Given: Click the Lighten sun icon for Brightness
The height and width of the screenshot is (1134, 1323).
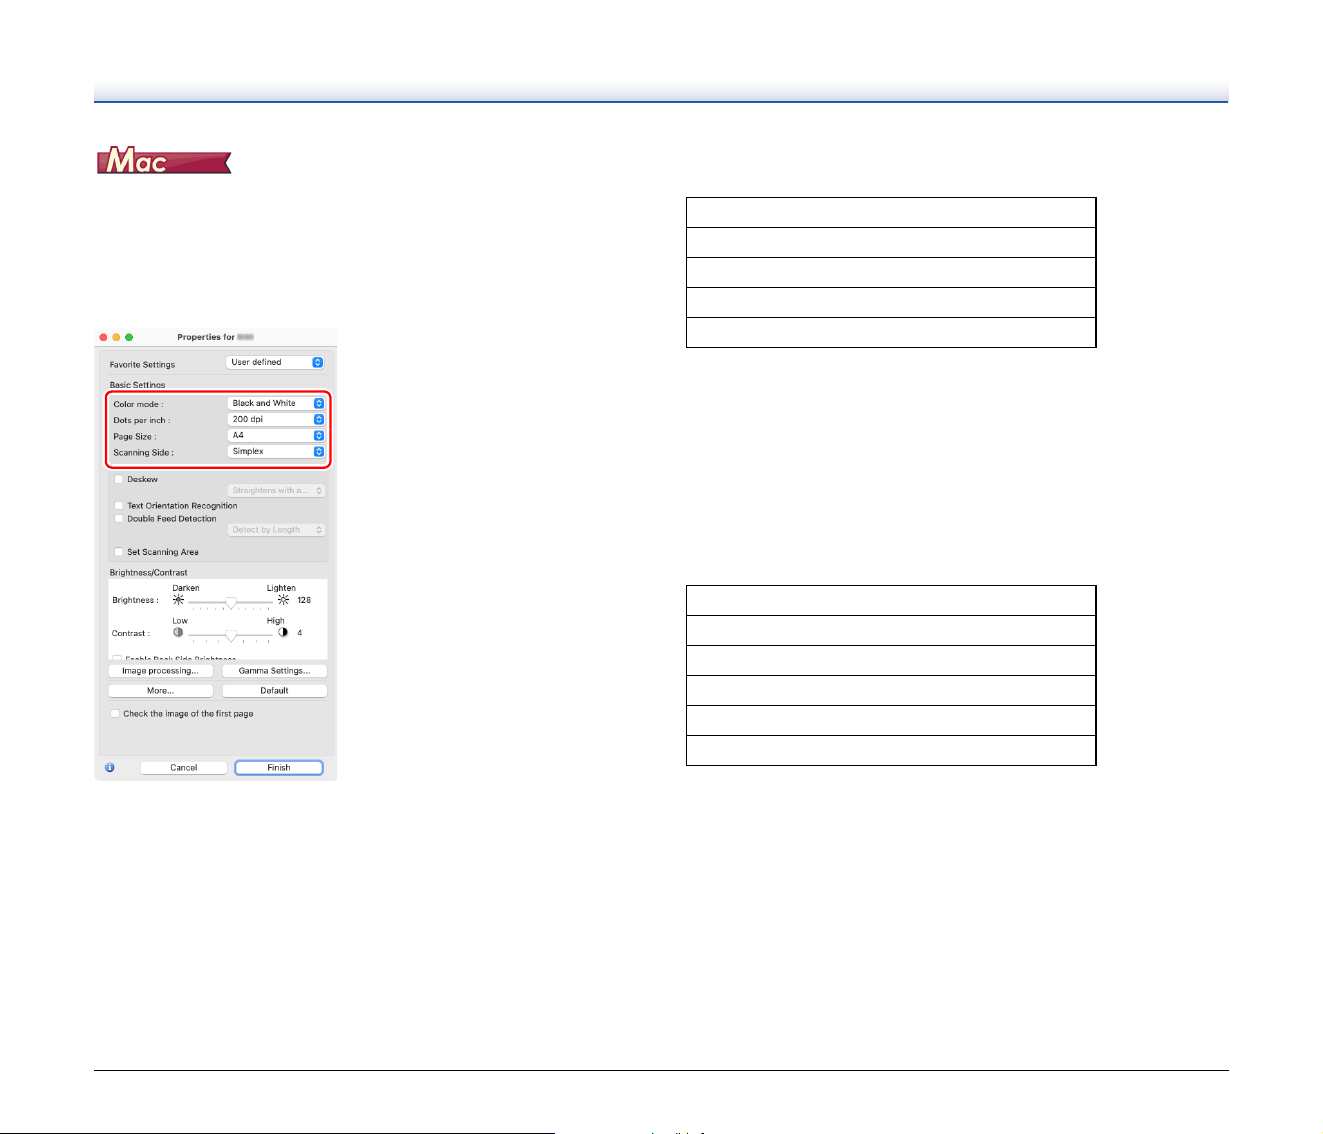Looking at the screenshot, I should 283,601.
